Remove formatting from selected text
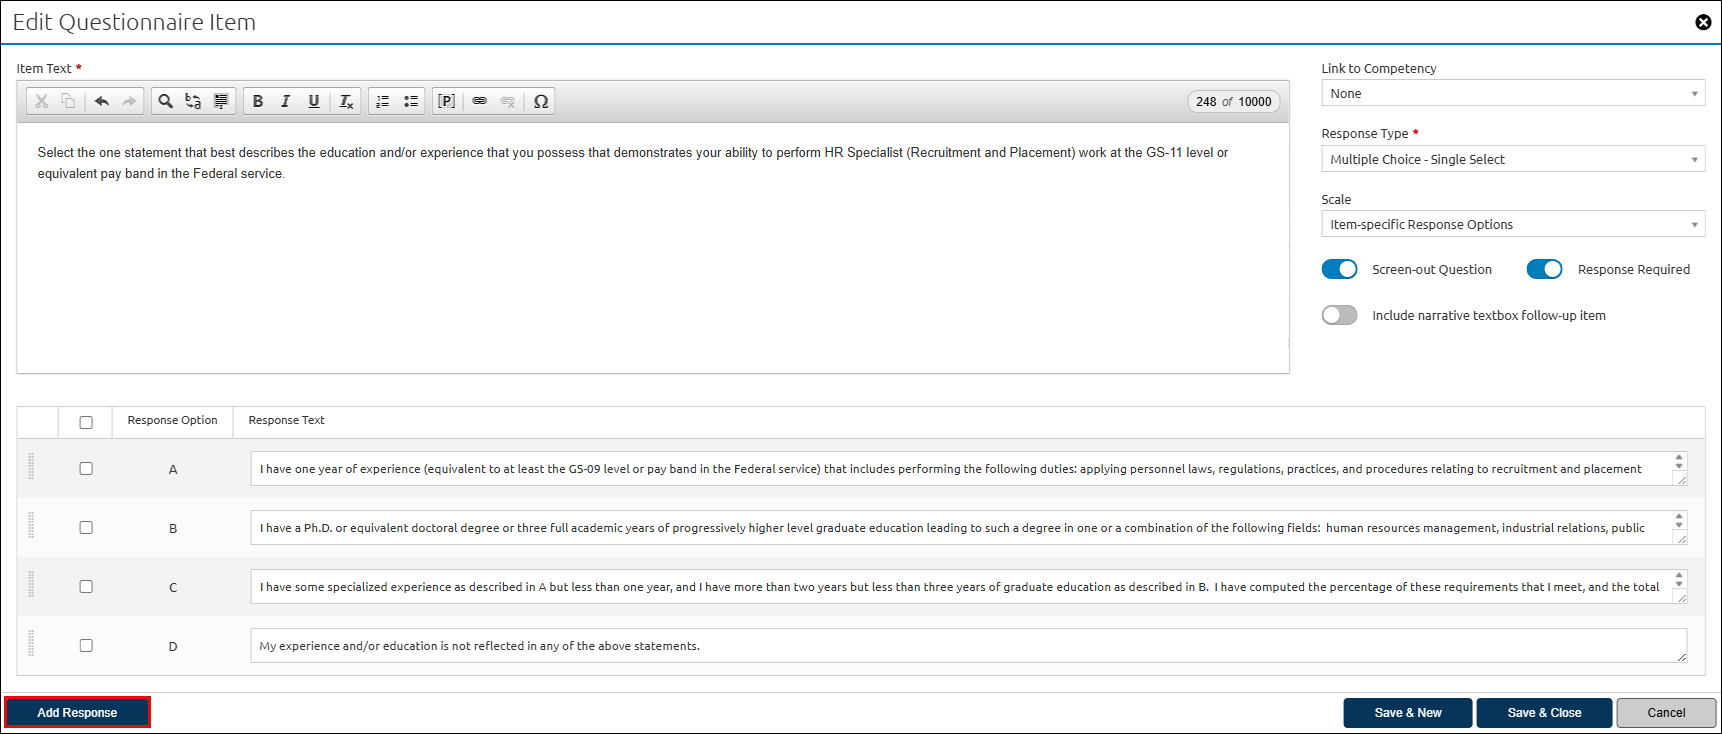 [346, 101]
